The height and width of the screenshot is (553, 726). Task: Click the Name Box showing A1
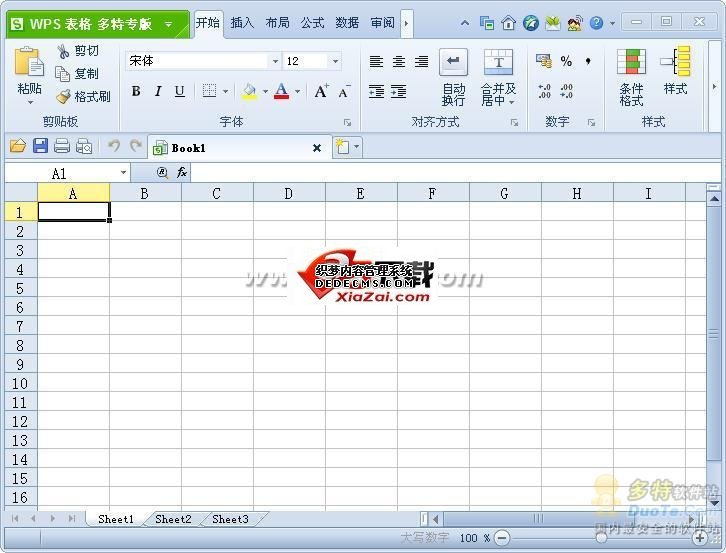[67, 173]
